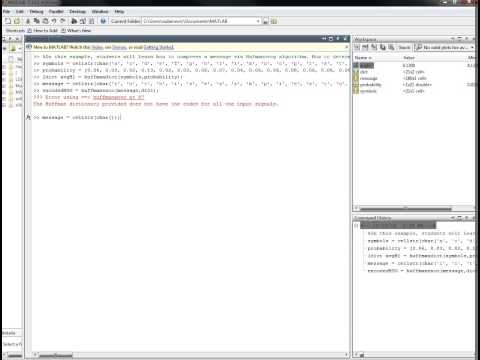480x360 pixels.
Task: Browse for folder button next to path
Action: 266,21
